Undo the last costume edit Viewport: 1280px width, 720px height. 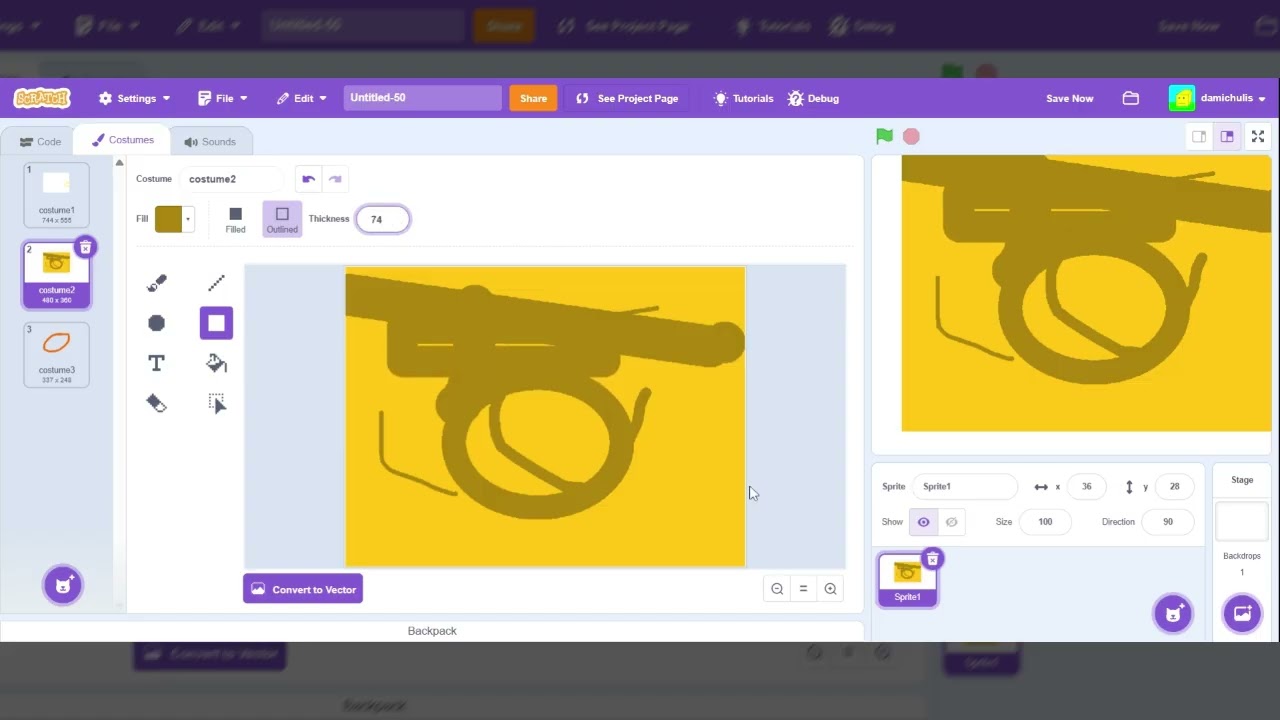[308, 179]
